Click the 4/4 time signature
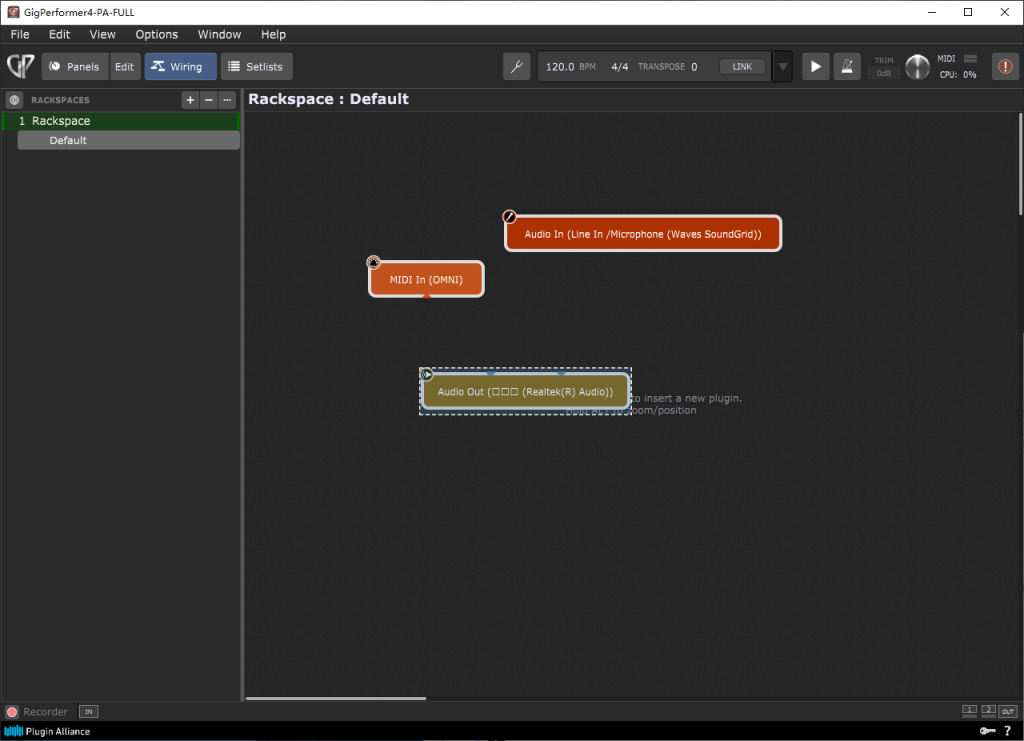Image resolution: width=1024 pixels, height=741 pixels. coord(620,67)
